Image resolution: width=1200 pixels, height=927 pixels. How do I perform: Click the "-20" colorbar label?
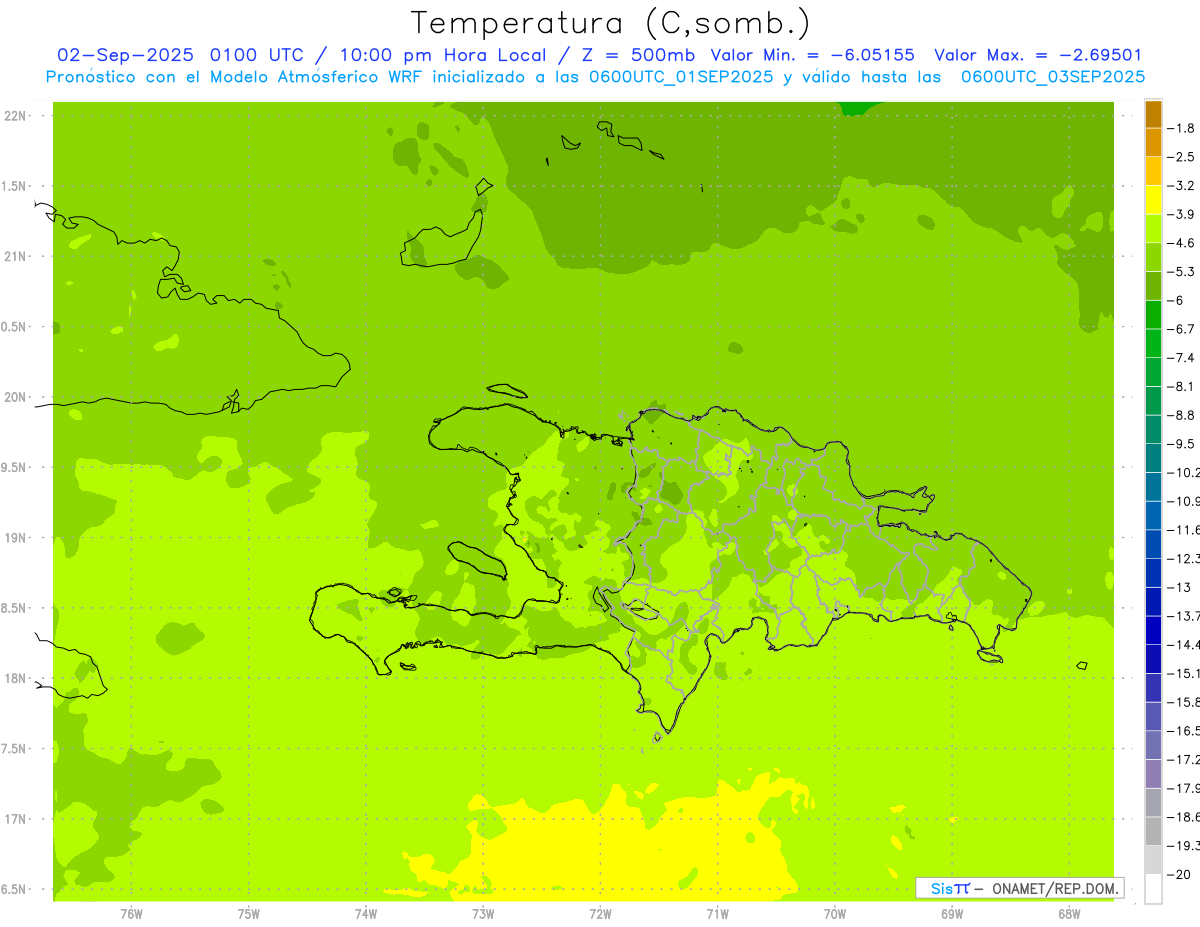(x=1181, y=874)
